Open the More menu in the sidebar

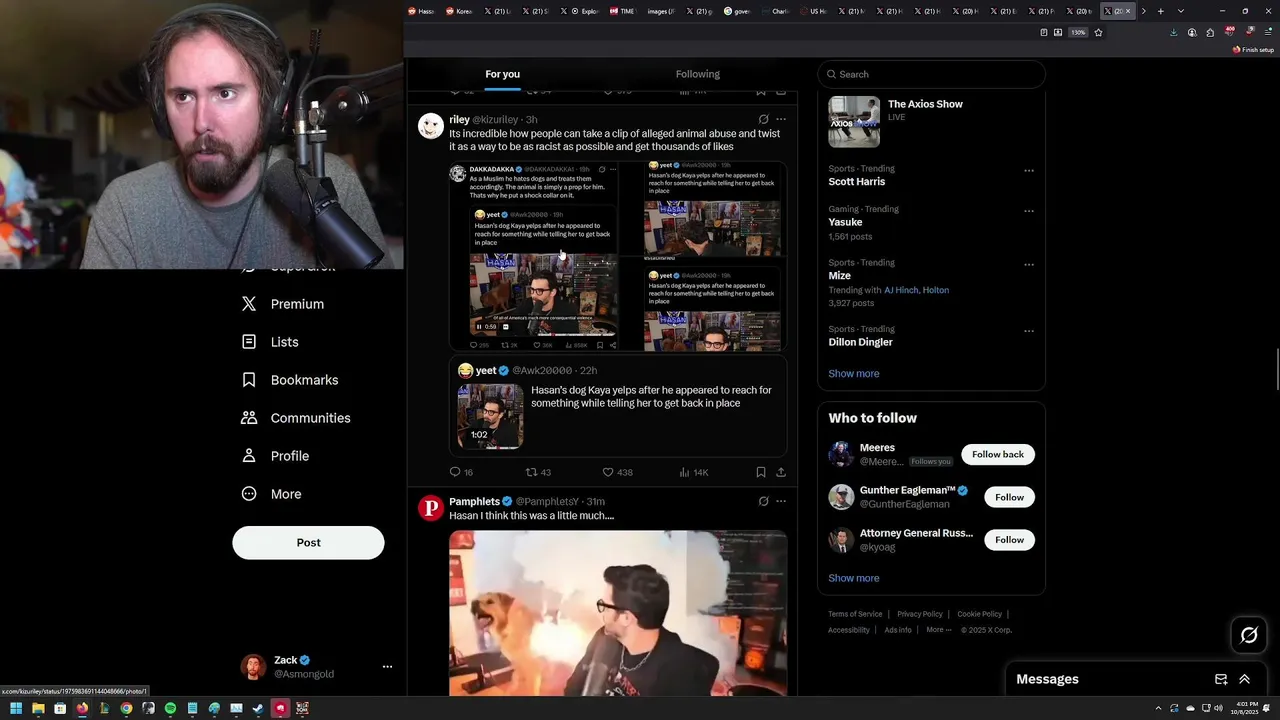271,494
